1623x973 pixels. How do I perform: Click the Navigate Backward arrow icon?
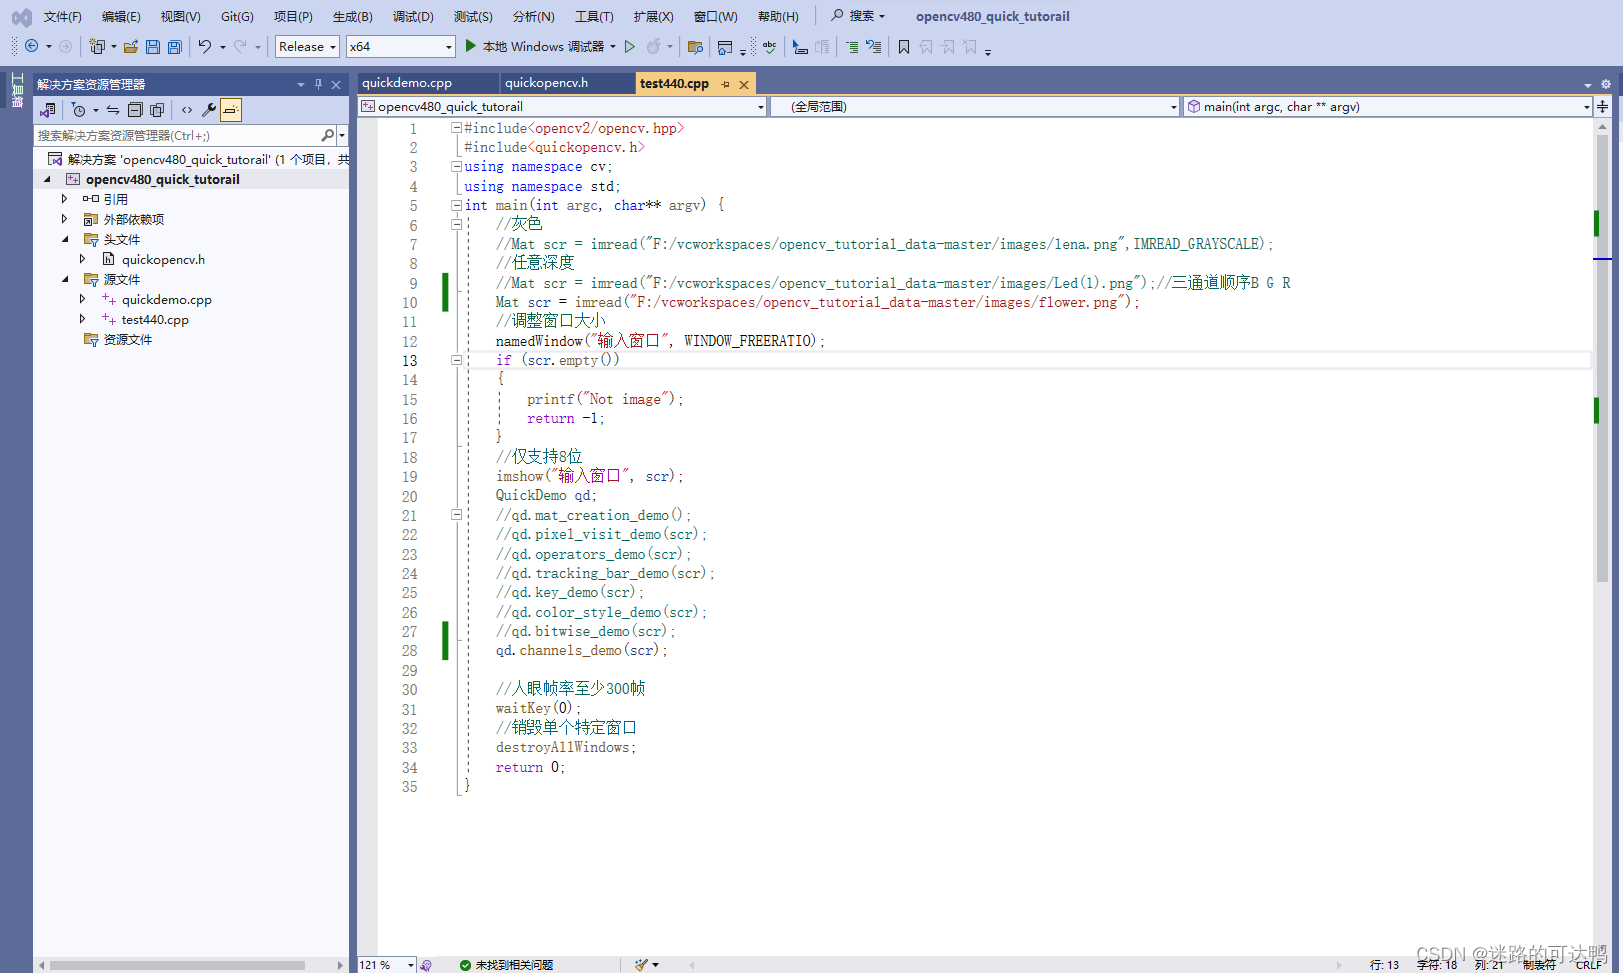tap(32, 46)
